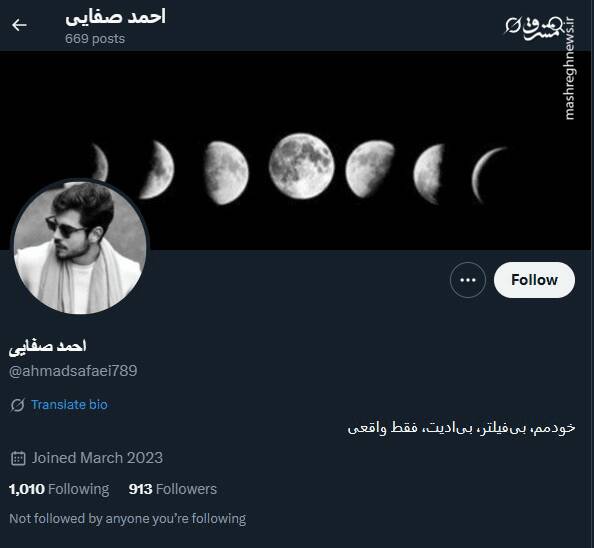594x548 pixels.
Task: Click the translate icon beside Translate bio
Action: 17,405
